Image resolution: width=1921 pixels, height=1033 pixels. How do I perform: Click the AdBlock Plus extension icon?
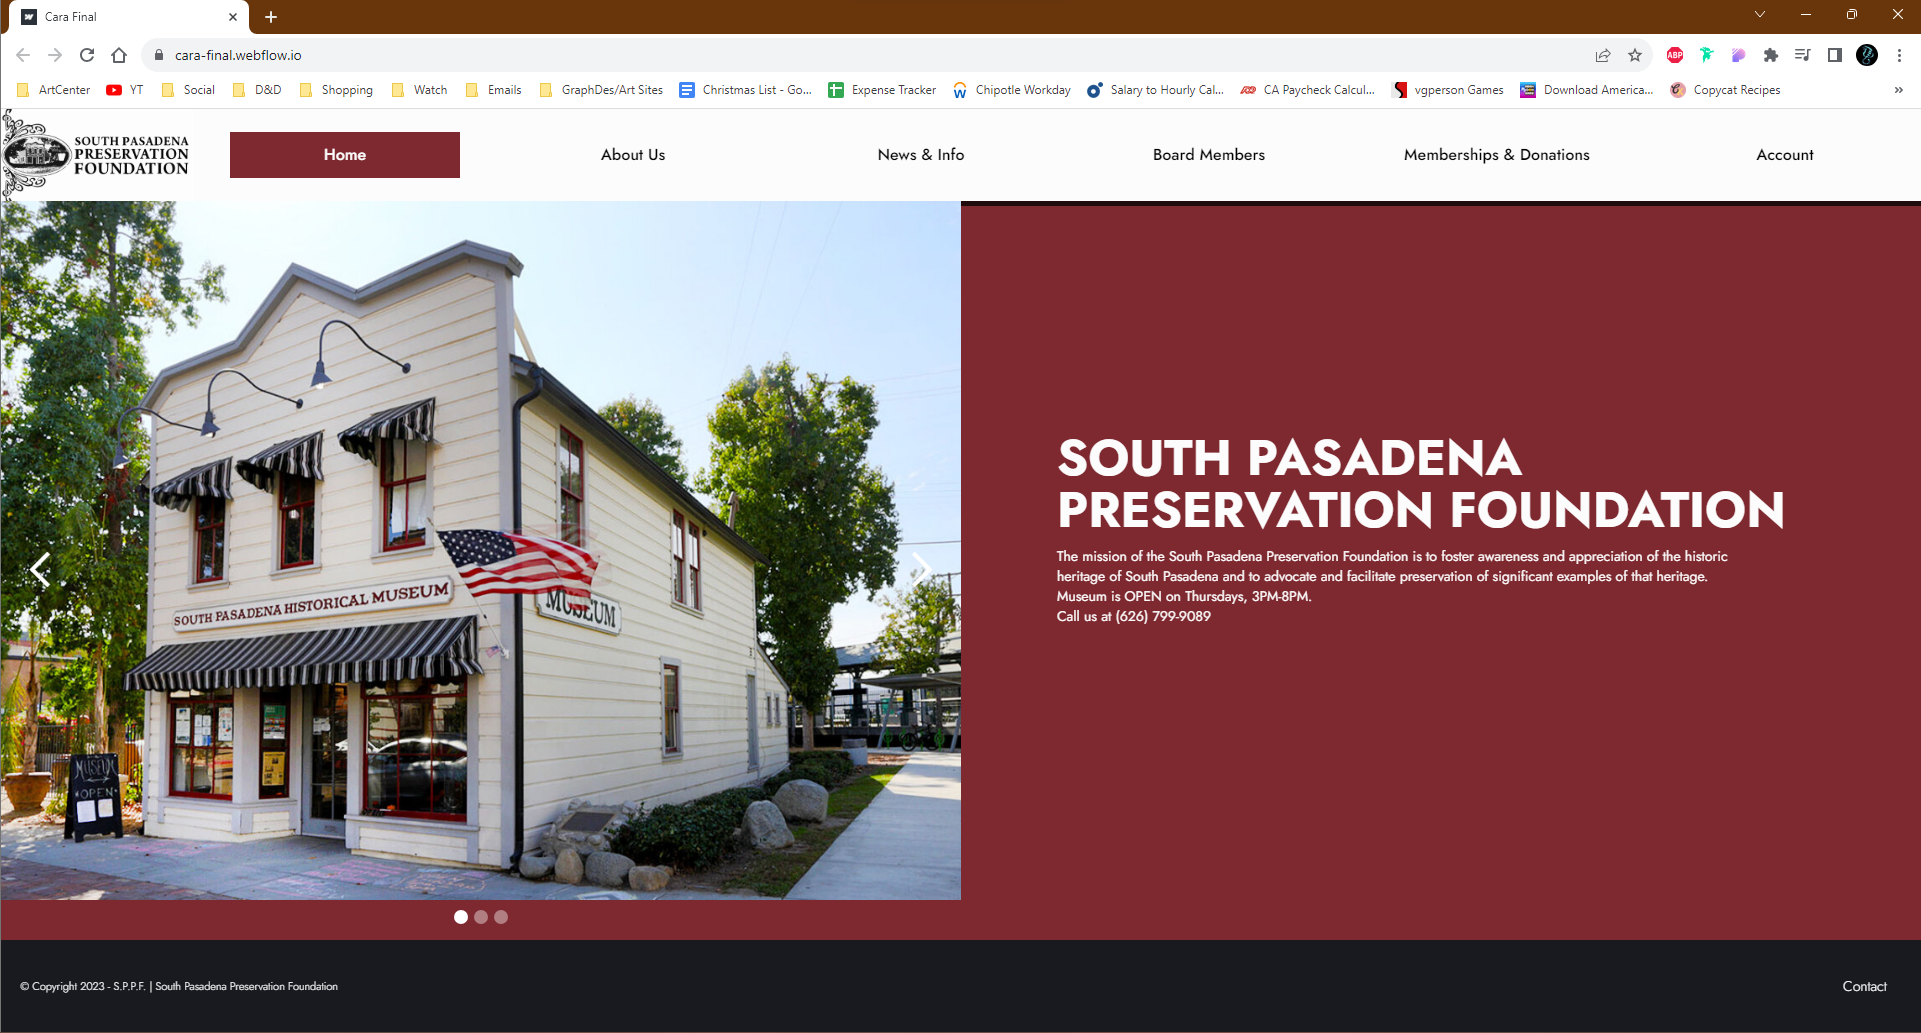click(x=1675, y=55)
